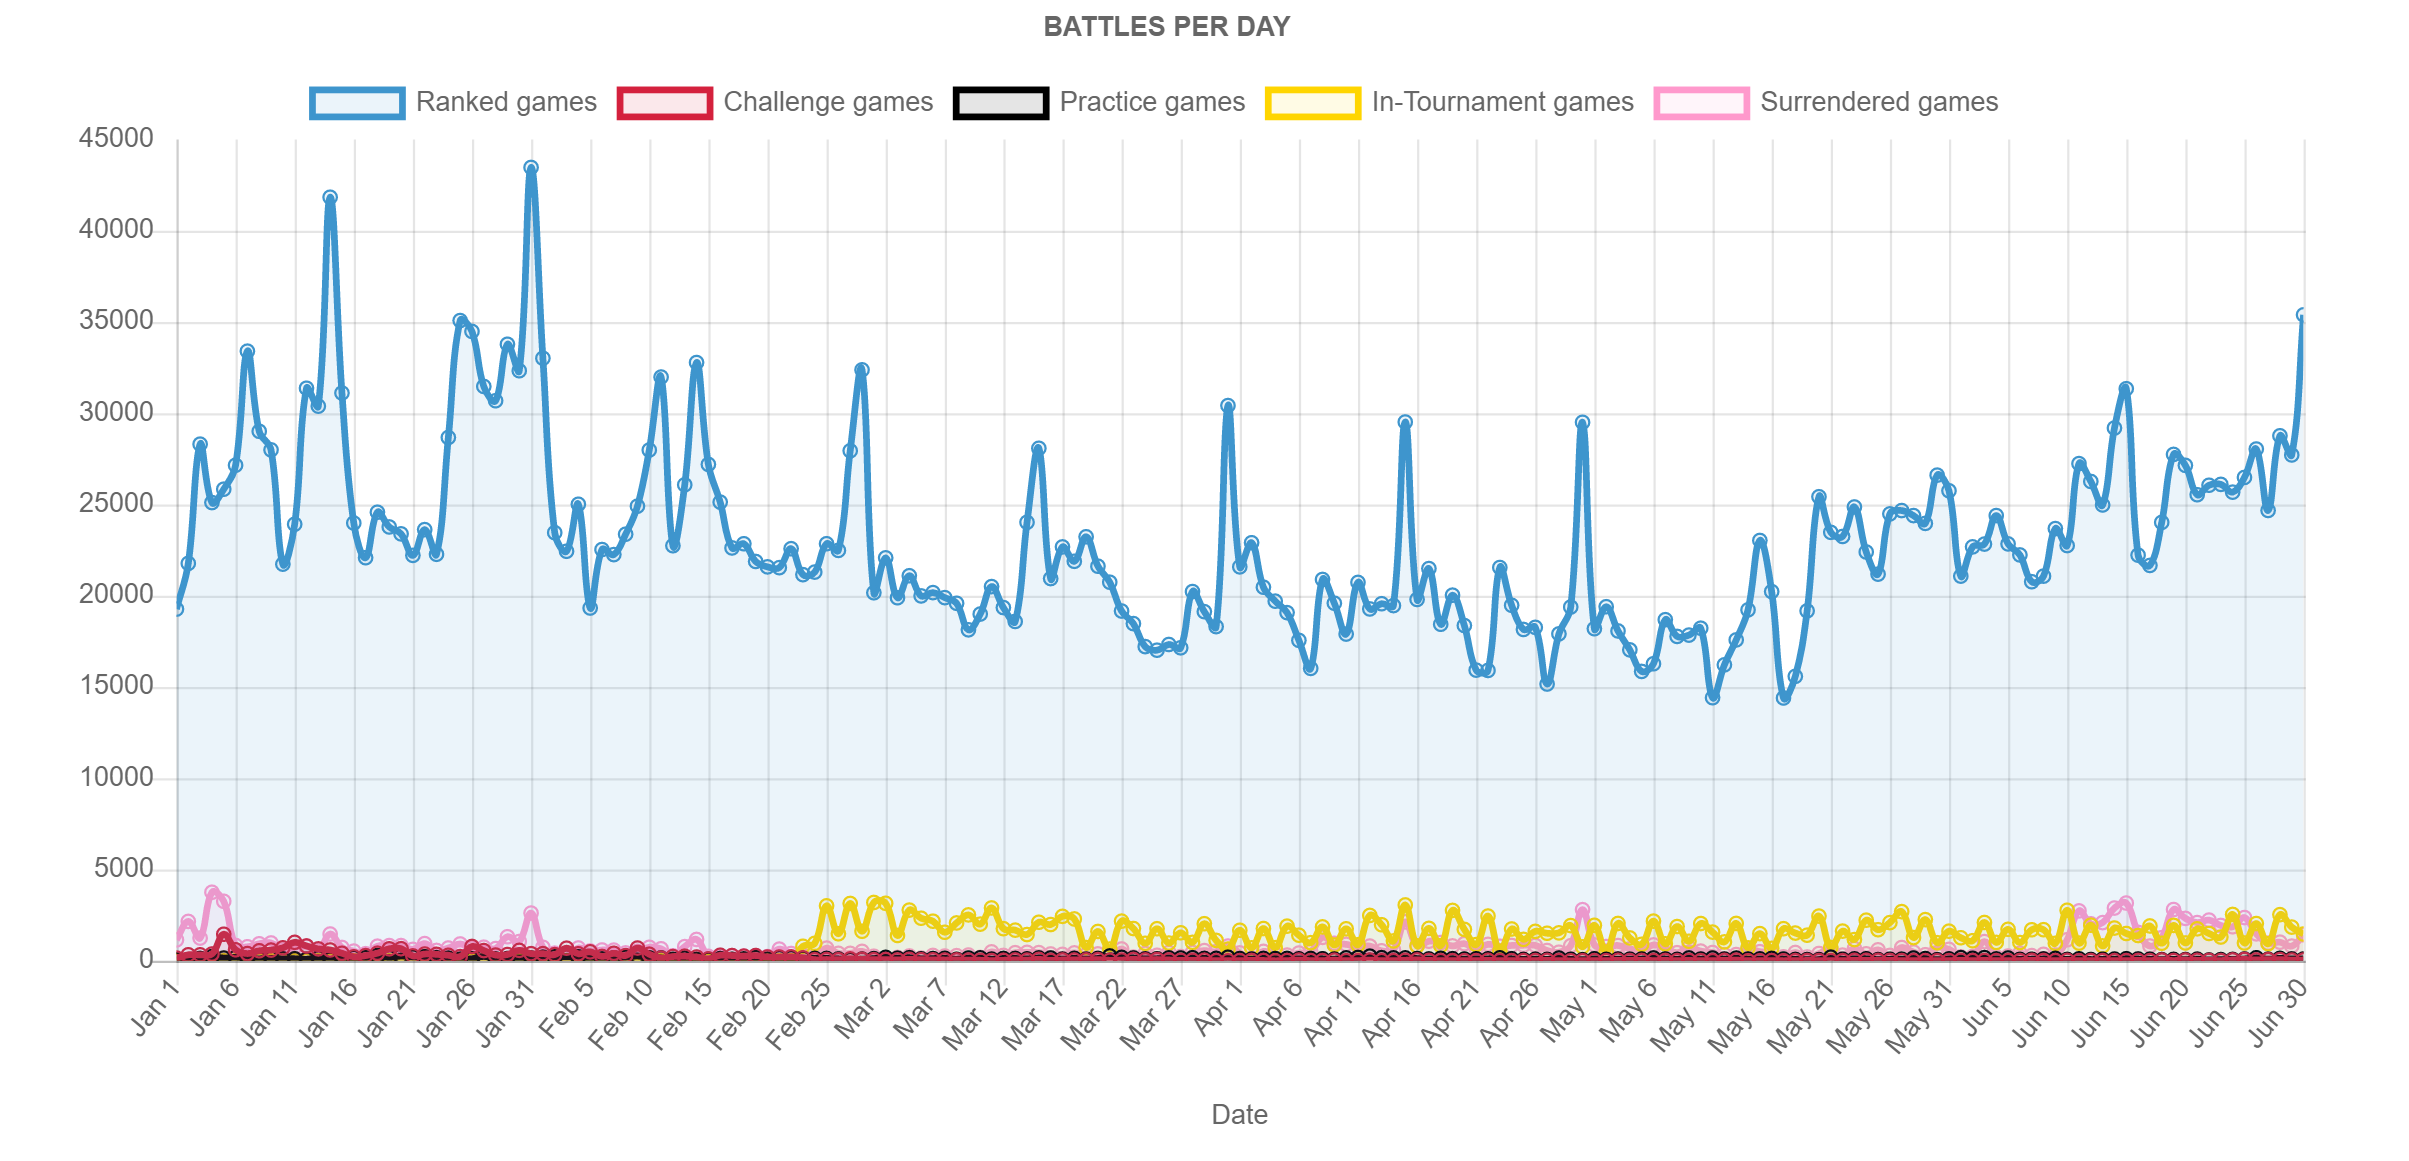Click the blue Ranked games swatch
2409x1161 pixels.
point(357,103)
